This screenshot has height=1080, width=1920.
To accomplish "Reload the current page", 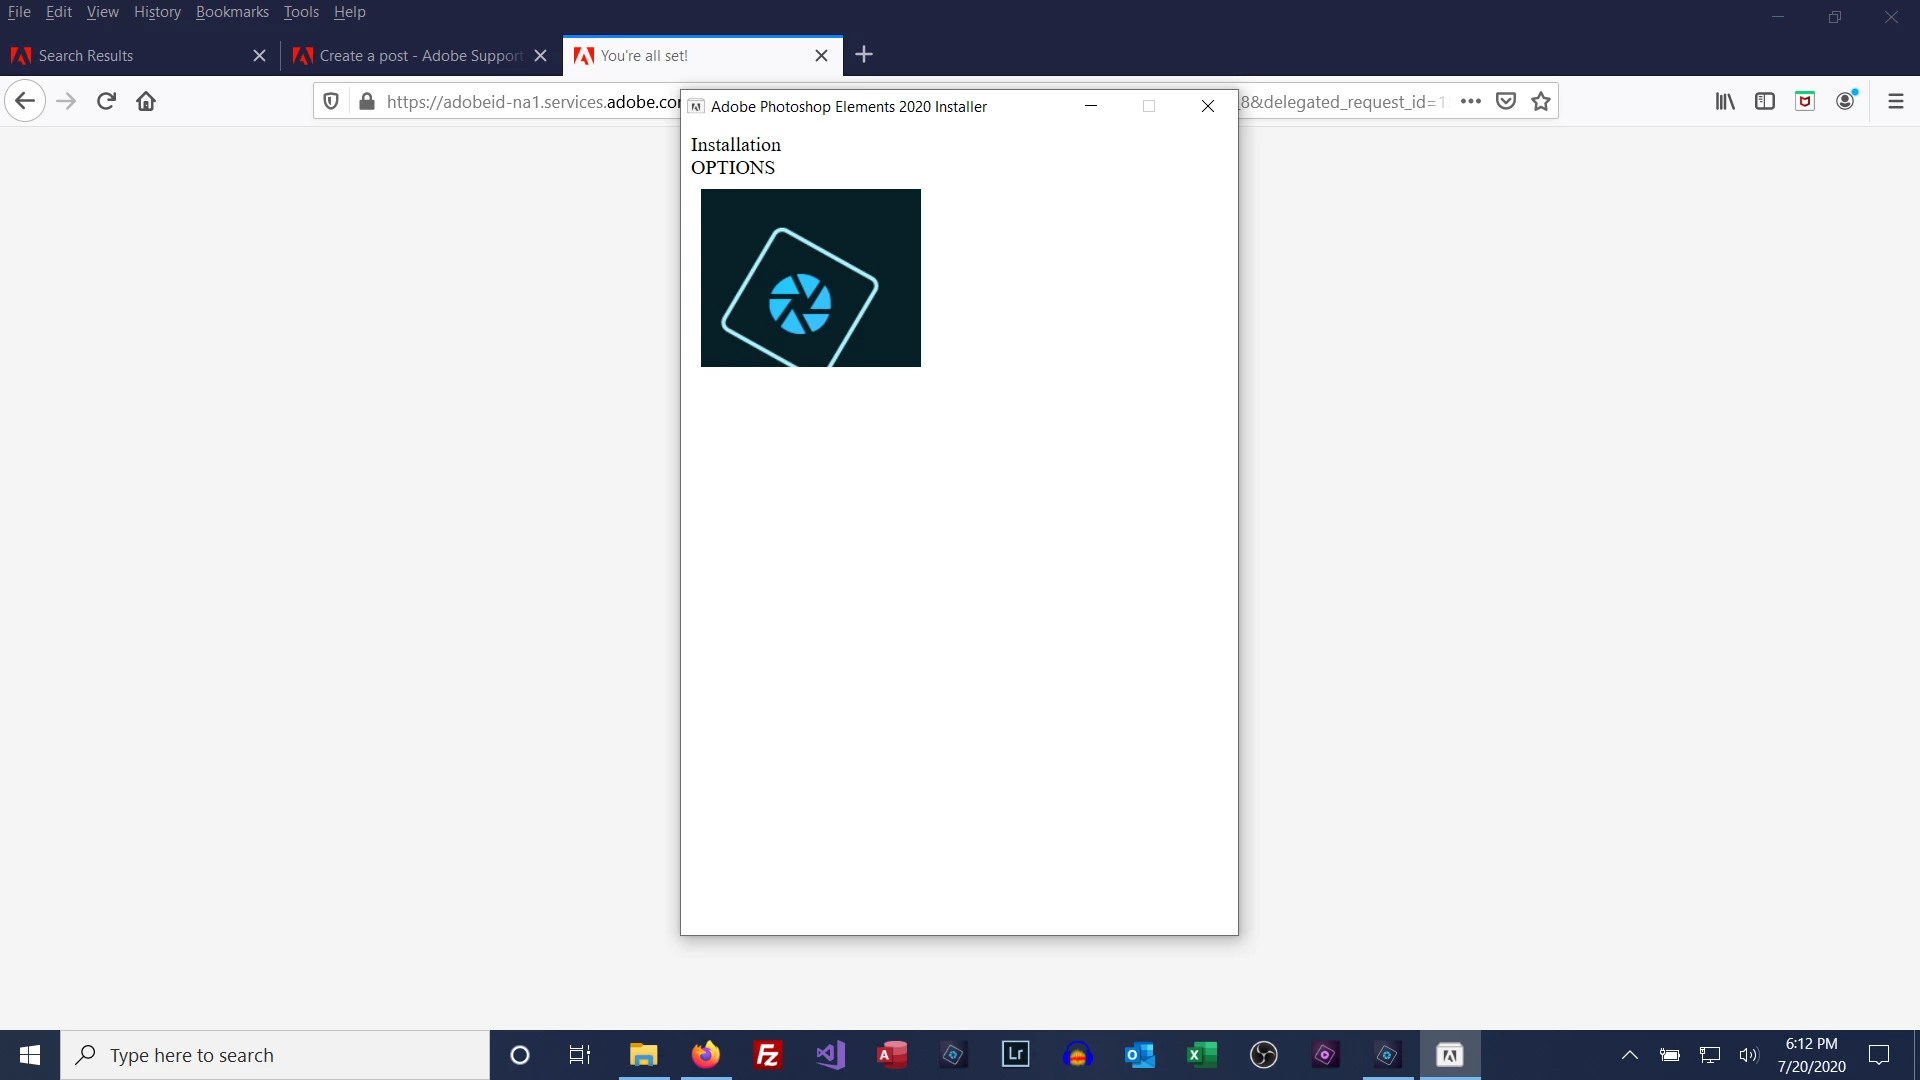I will (106, 101).
